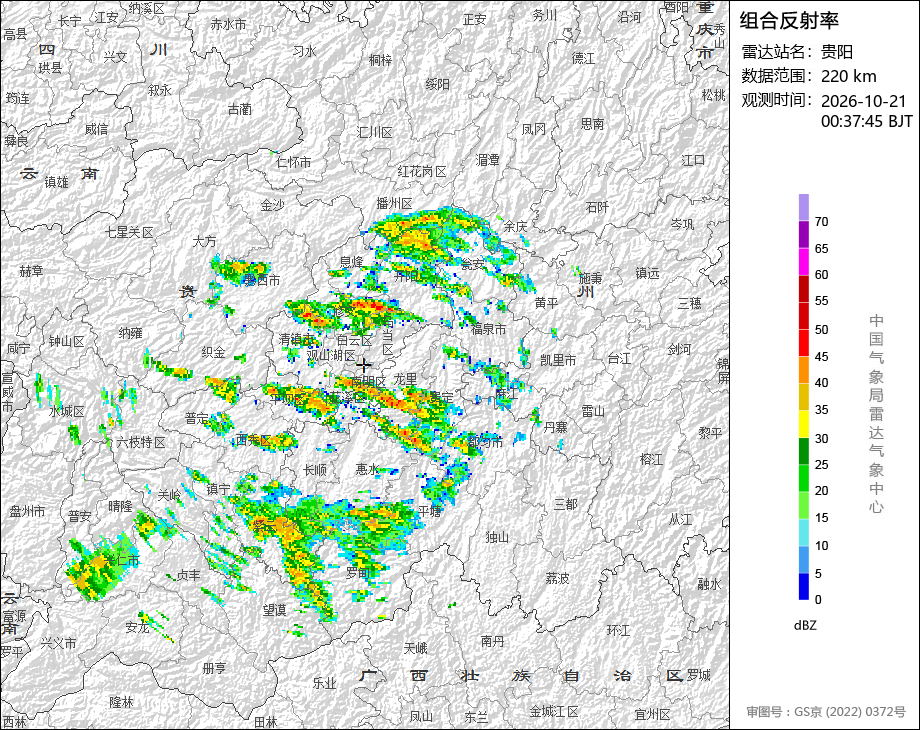Click the 220 km data range value
The height and width of the screenshot is (730, 920).
pos(848,76)
